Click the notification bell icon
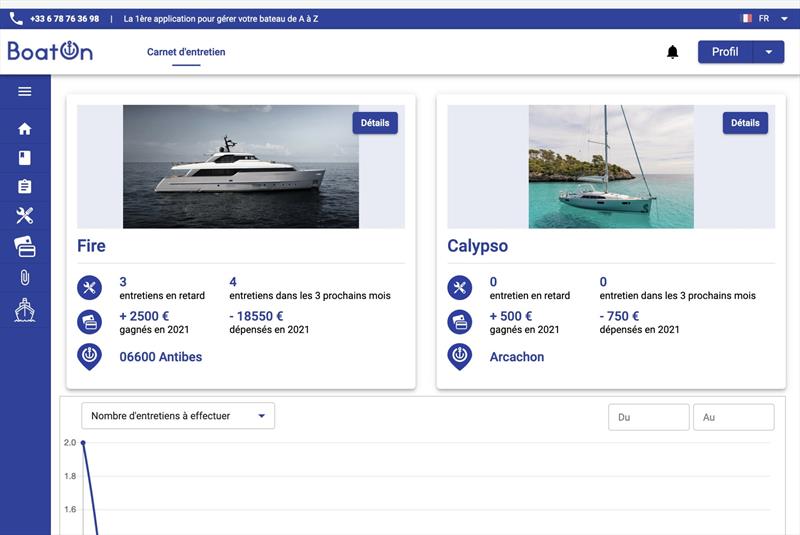800x535 pixels. (672, 52)
